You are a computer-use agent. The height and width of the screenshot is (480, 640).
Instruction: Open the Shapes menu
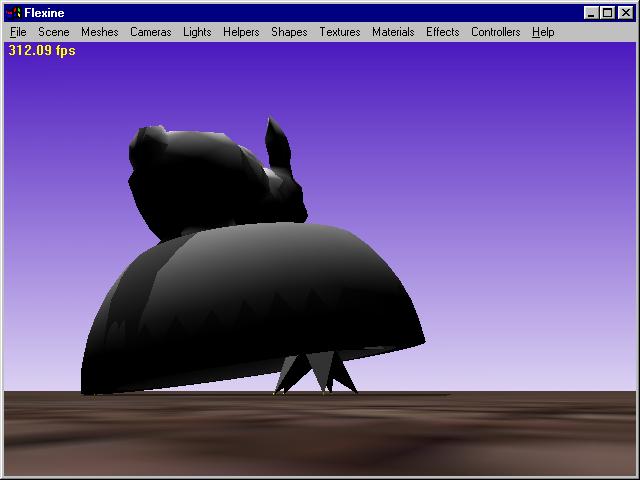pos(289,32)
